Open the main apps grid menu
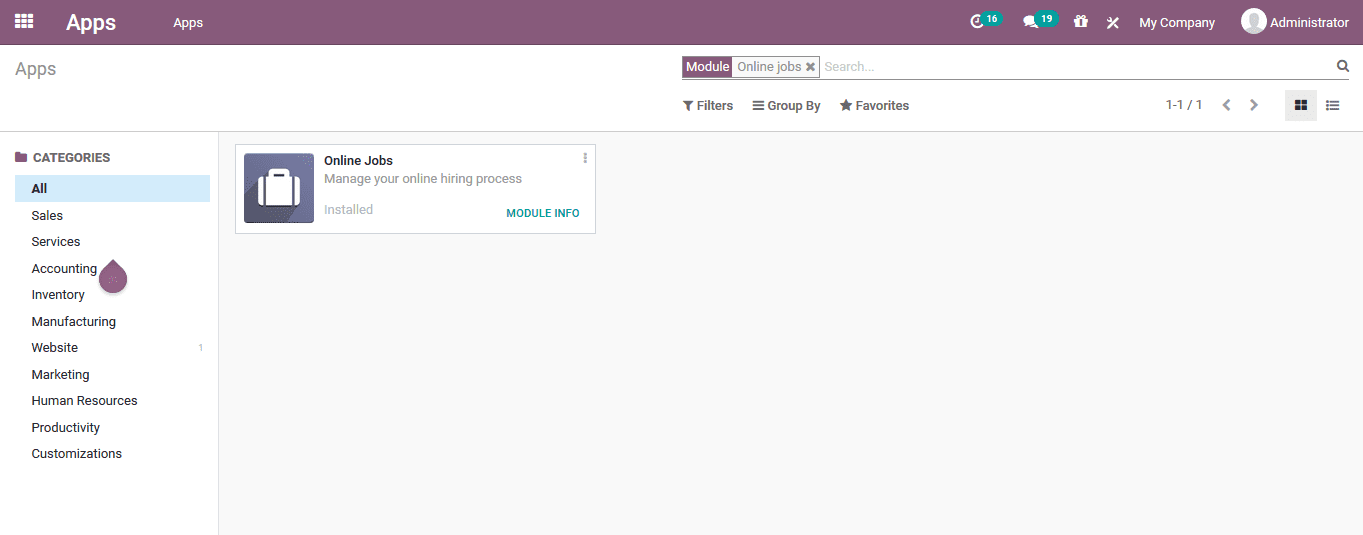 24,21
